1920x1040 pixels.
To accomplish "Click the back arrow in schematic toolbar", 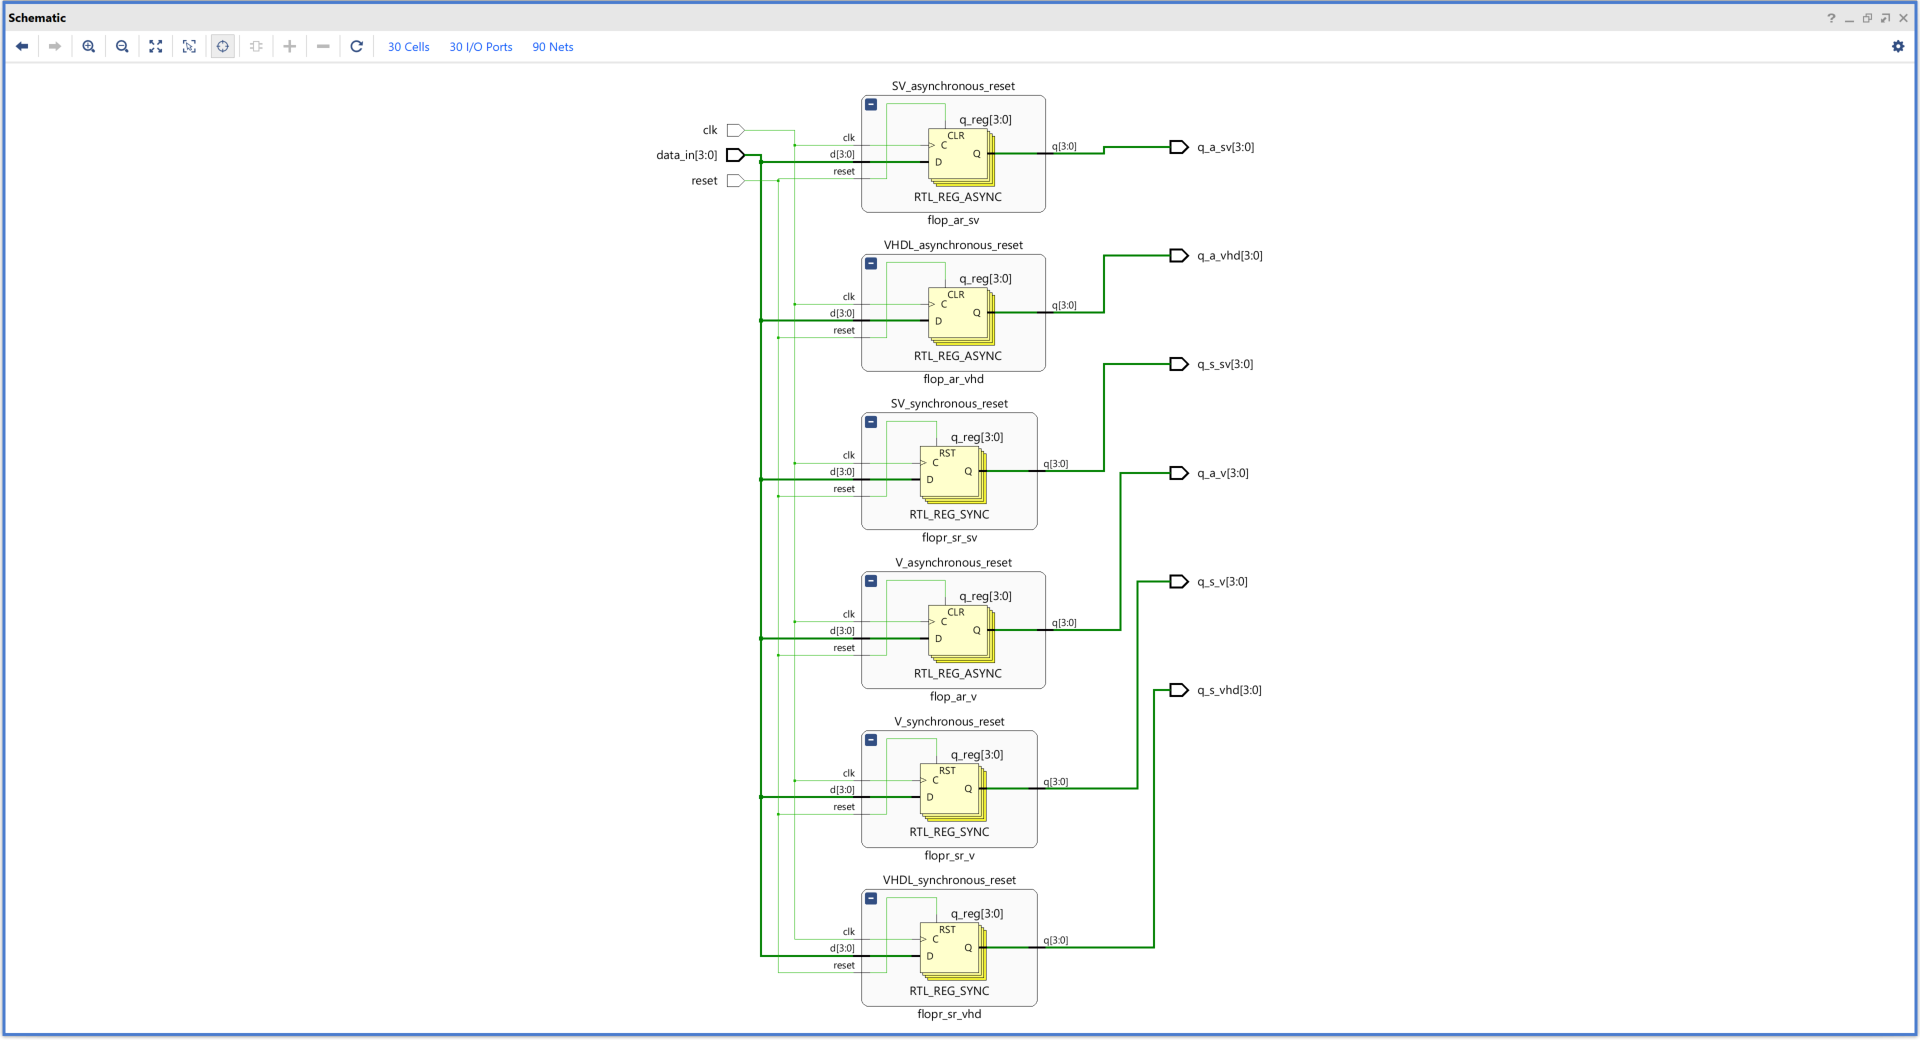I will [x=22, y=47].
